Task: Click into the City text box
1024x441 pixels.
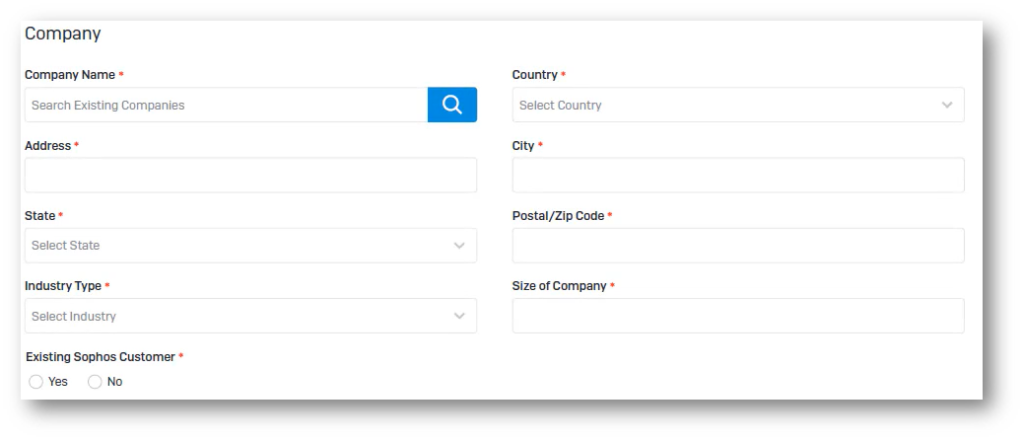Action: coord(738,175)
